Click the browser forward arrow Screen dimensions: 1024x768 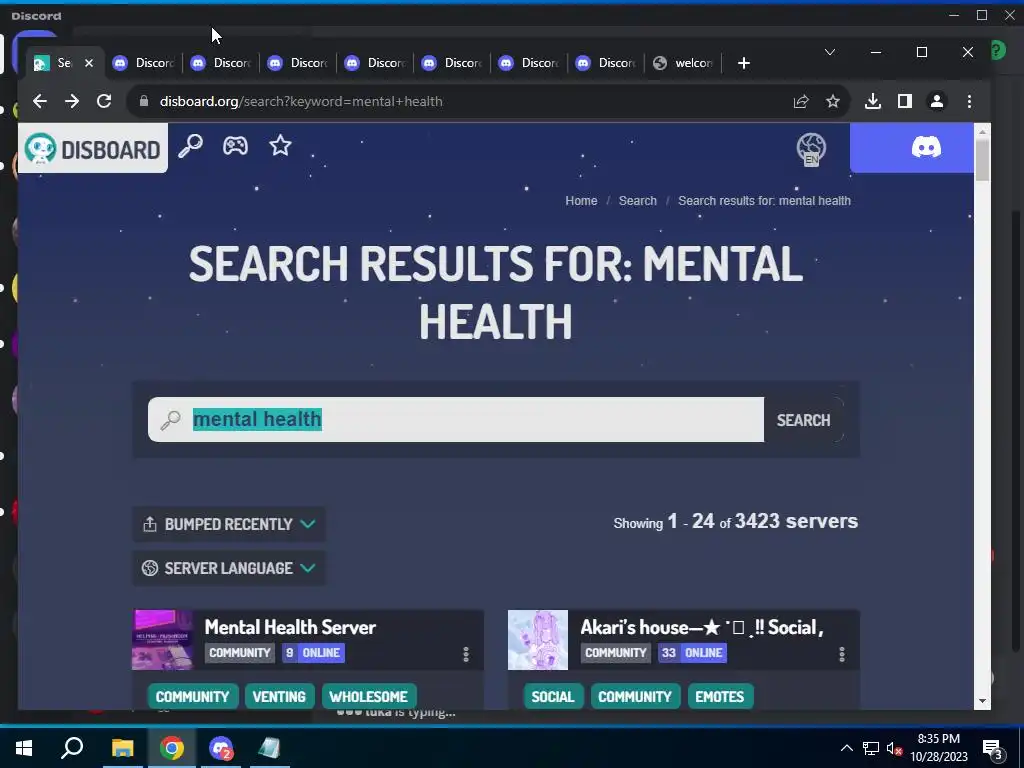[72, 101]
